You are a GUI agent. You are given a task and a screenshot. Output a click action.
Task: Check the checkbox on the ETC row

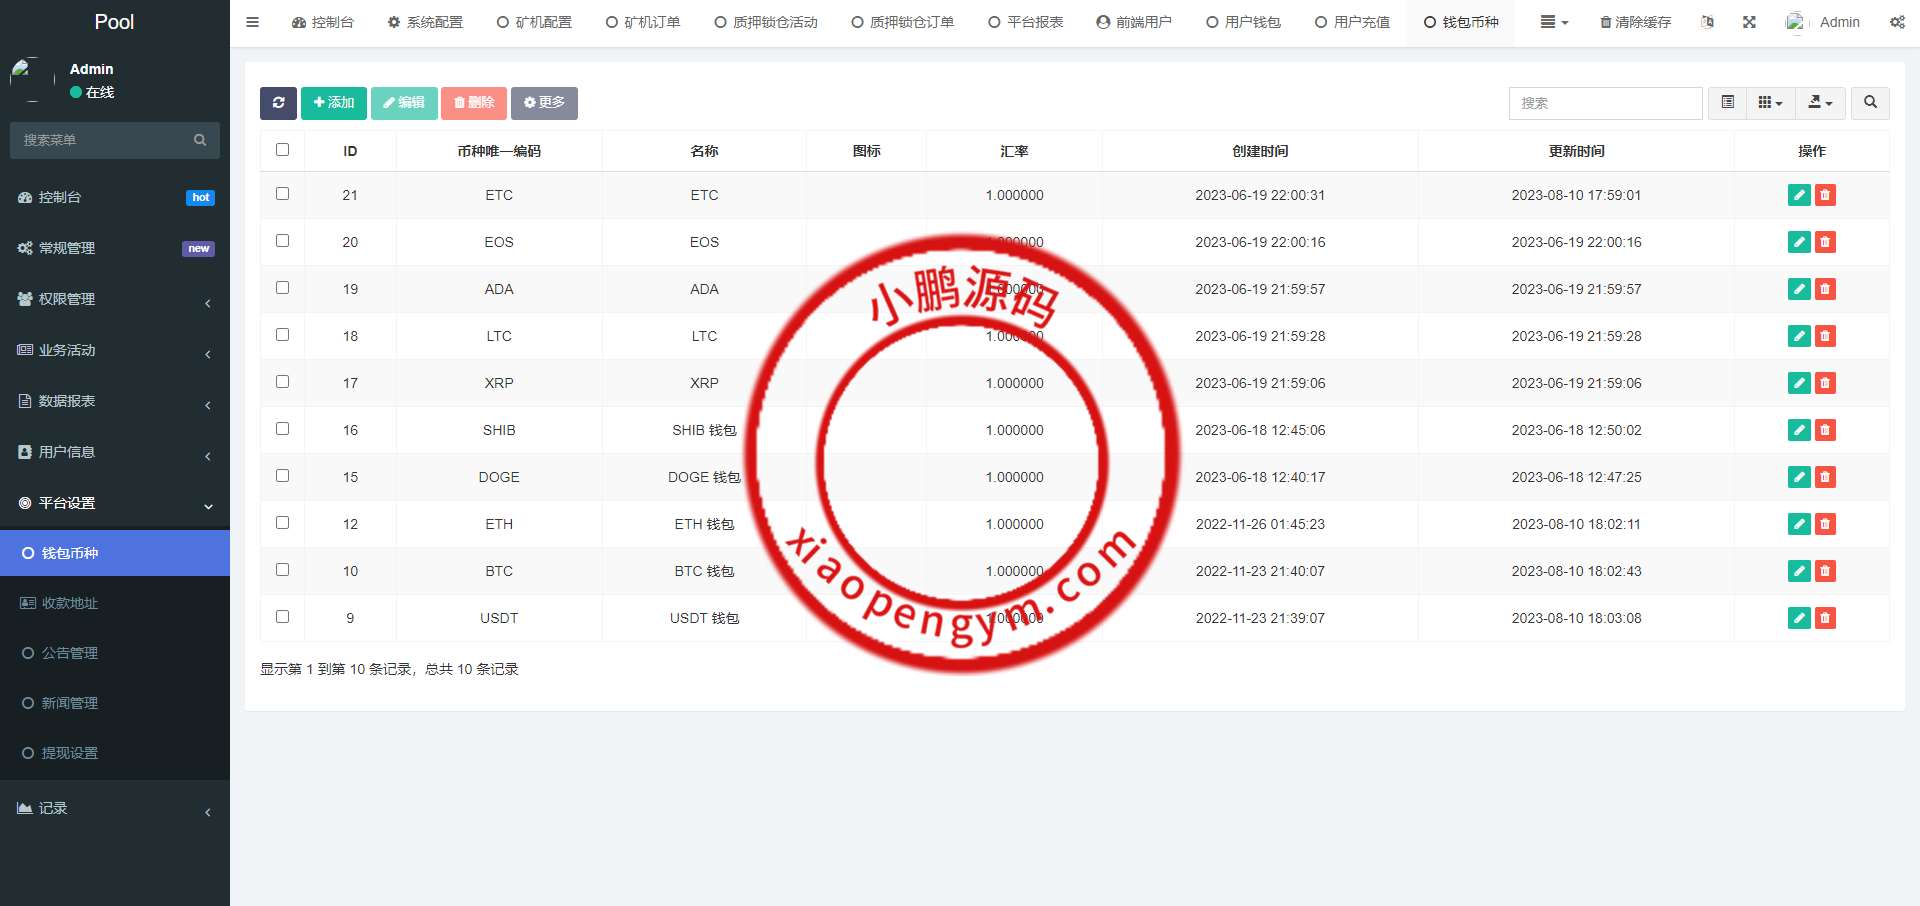coord(282,195)
